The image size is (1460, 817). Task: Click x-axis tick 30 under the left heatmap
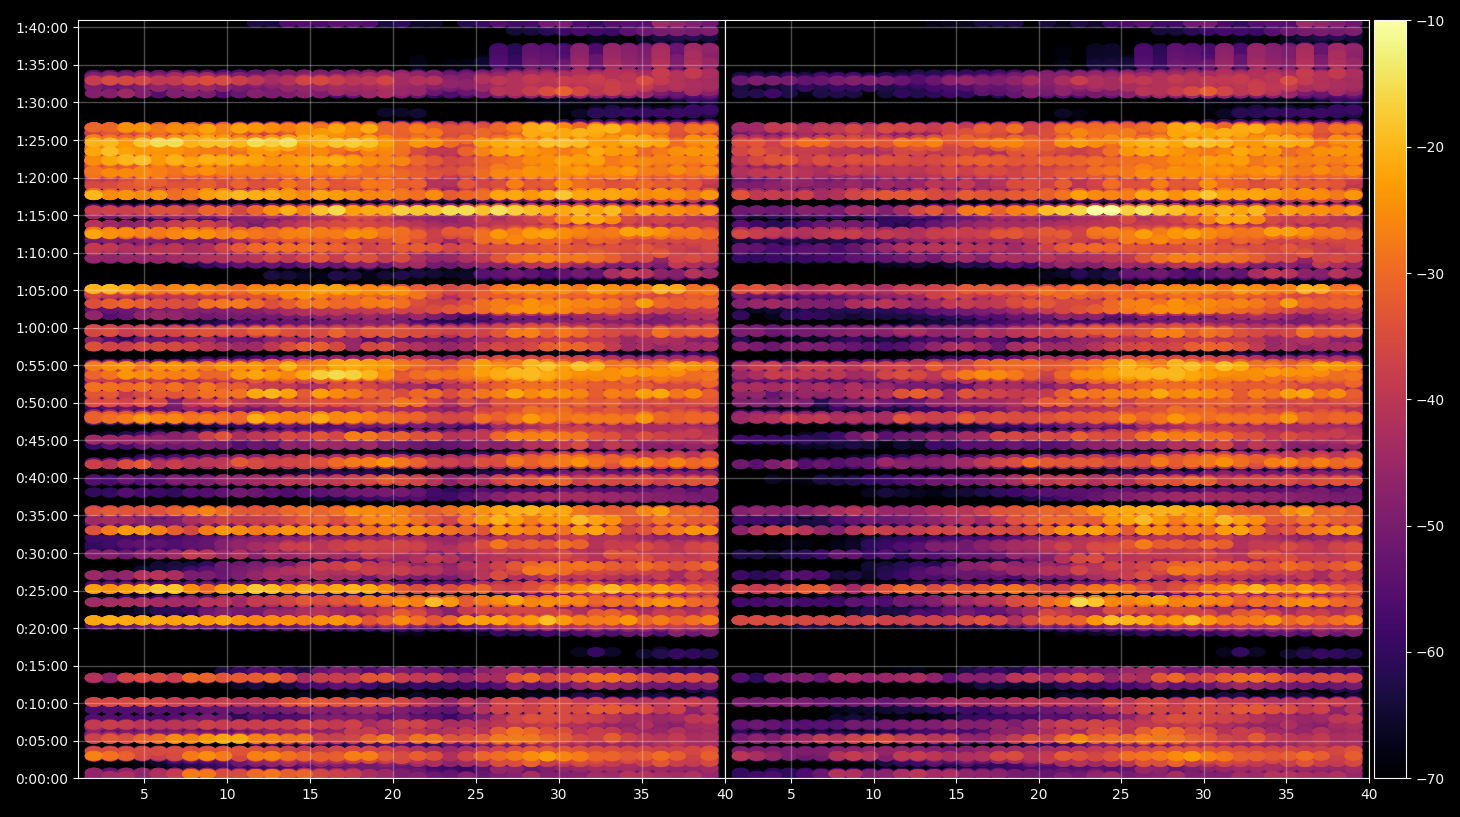tap(558, 795)
